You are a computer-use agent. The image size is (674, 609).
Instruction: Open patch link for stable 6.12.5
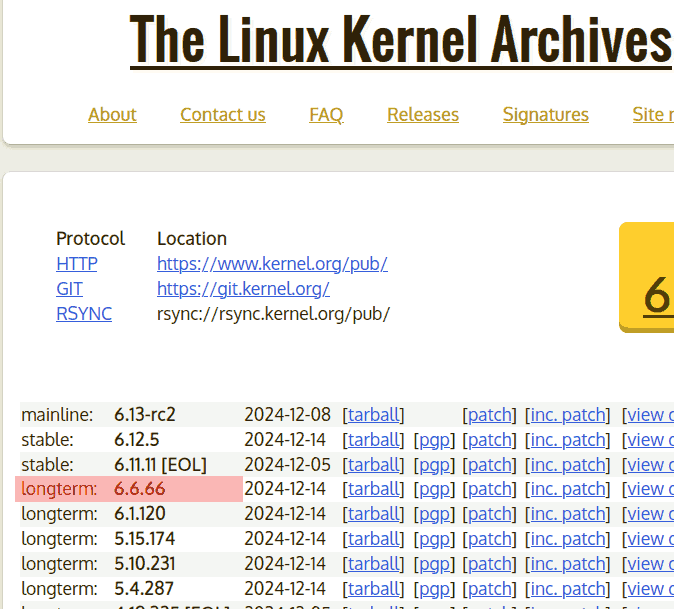click(490, 440)
